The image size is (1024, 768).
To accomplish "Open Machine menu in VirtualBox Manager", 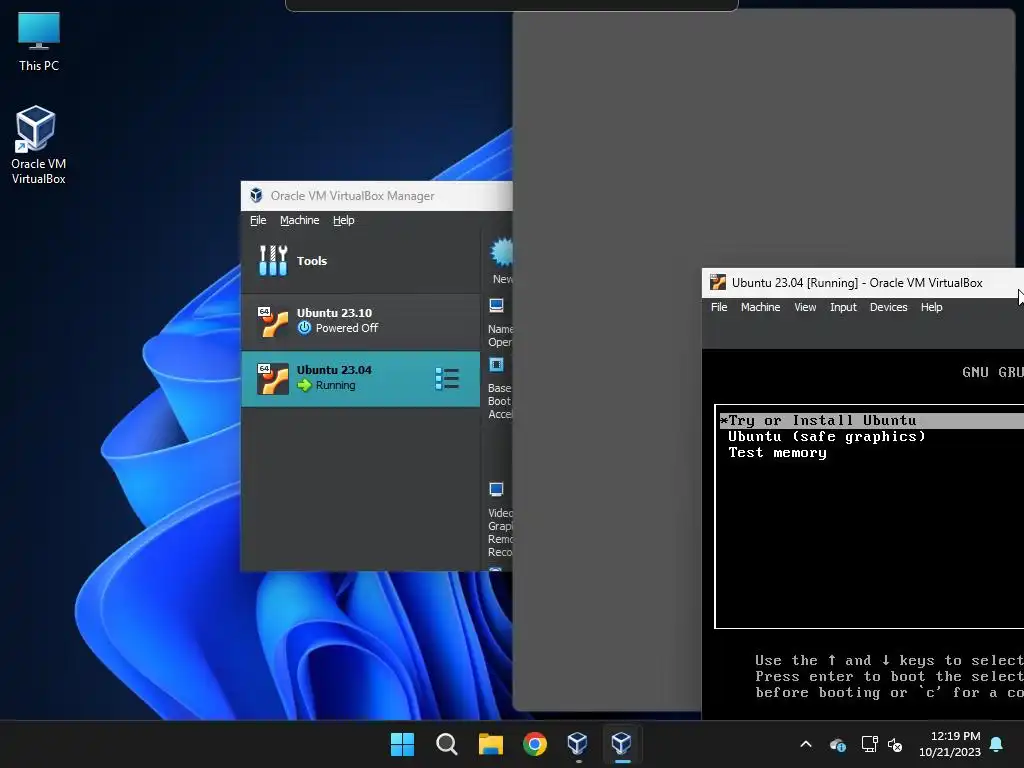I will click(300, 220).
